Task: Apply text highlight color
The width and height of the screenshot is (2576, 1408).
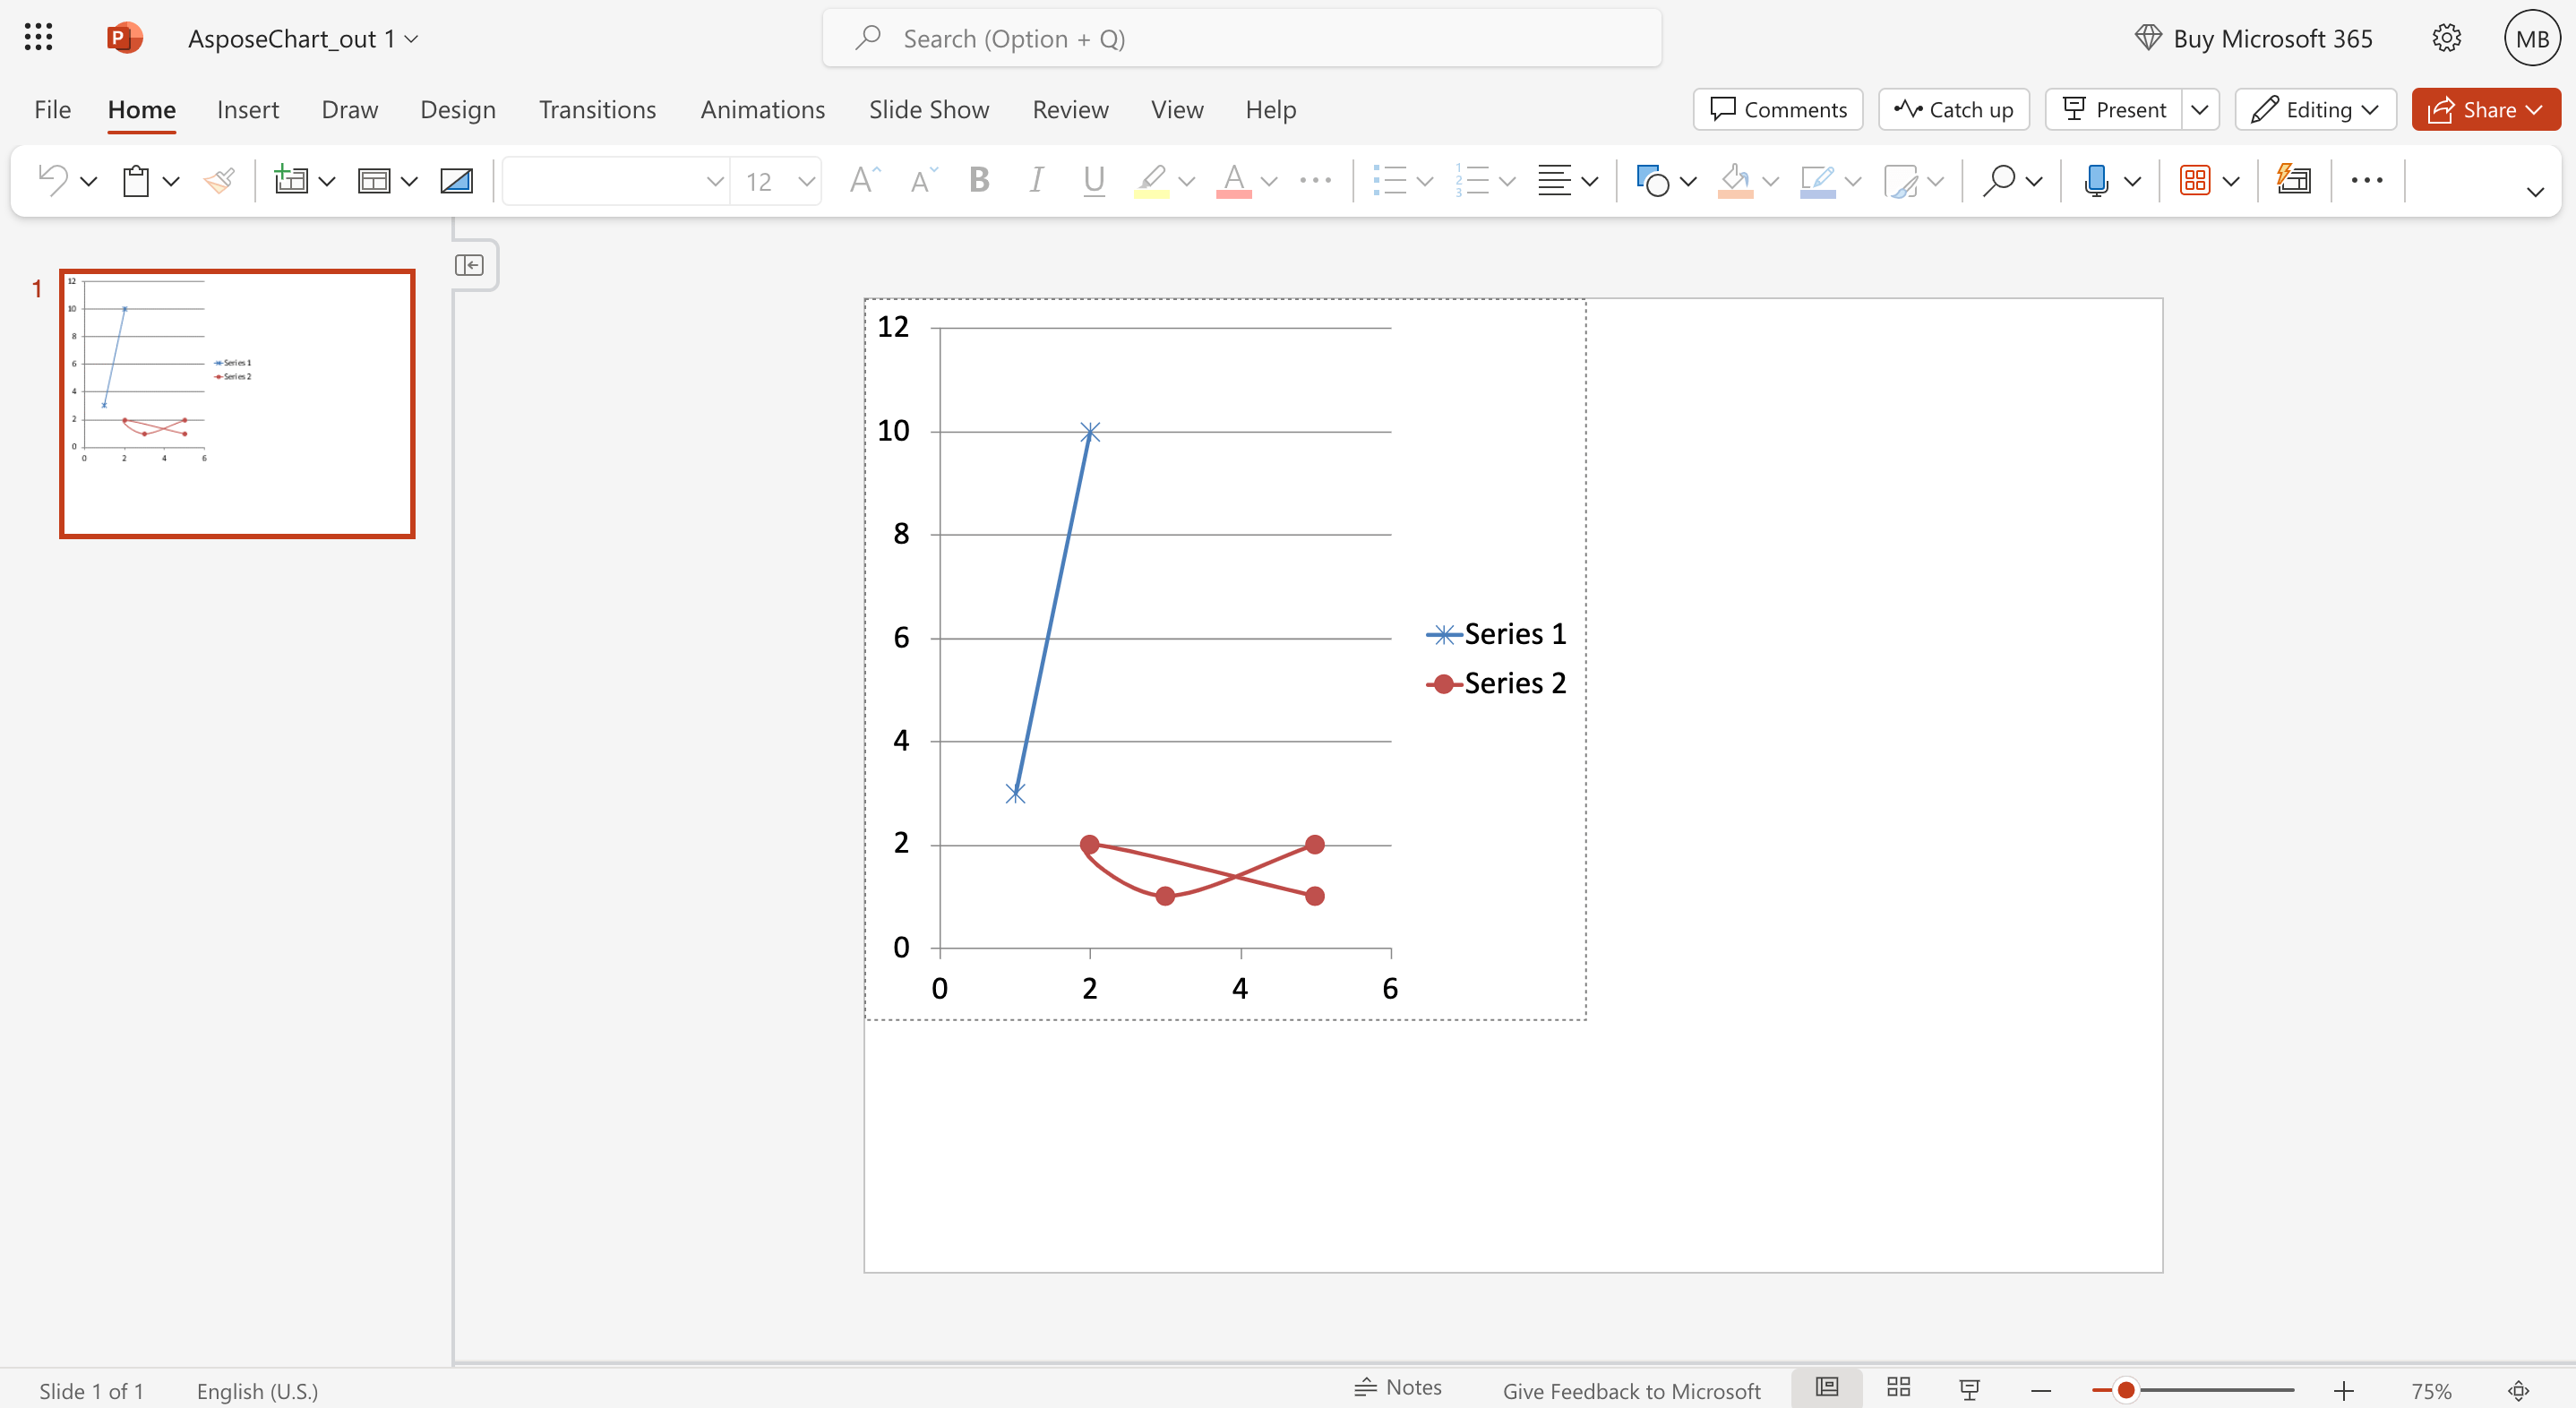Action: click(1151, 180)
